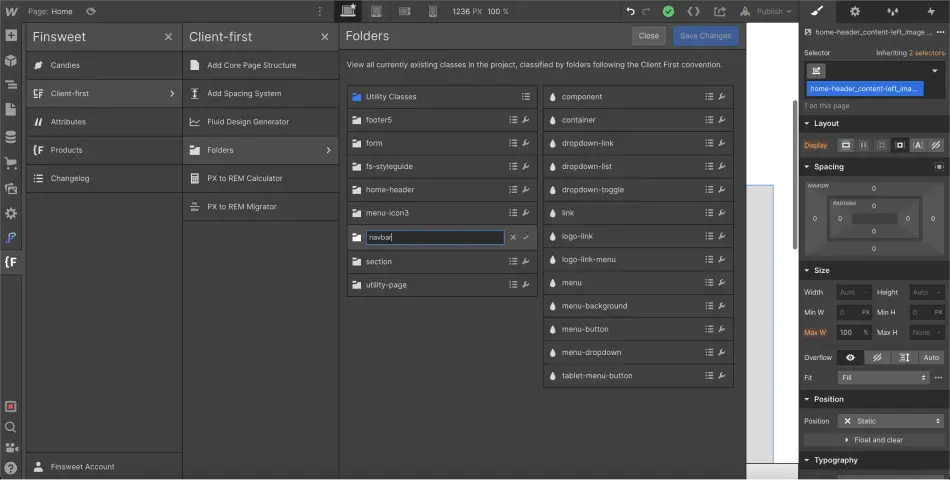Open the Assets panel icon
The image size is (950, 480).
click(x=11, y=188)
